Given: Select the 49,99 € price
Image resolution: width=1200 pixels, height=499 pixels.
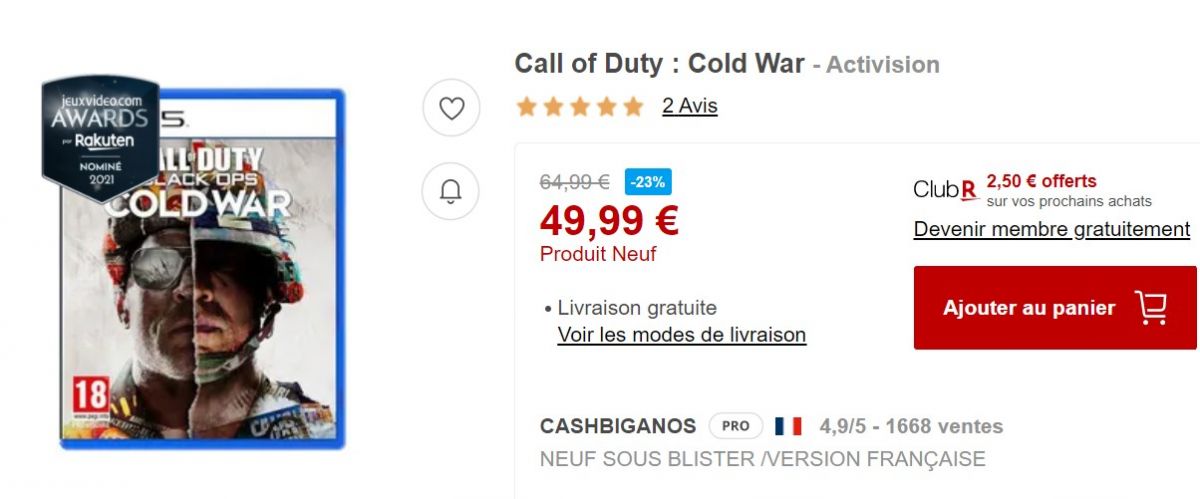Looking at the screenshot, I should click(609, 220).
